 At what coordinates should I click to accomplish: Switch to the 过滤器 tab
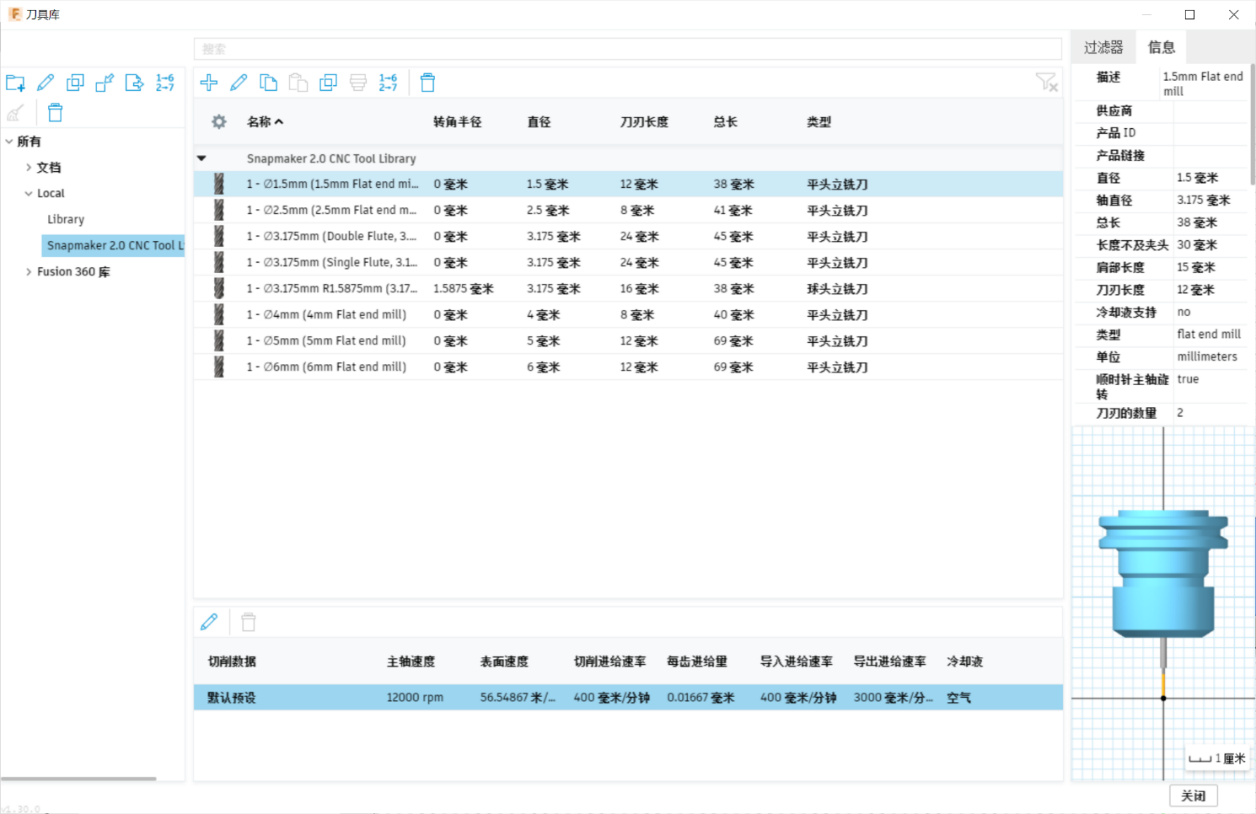(1104, 47)
